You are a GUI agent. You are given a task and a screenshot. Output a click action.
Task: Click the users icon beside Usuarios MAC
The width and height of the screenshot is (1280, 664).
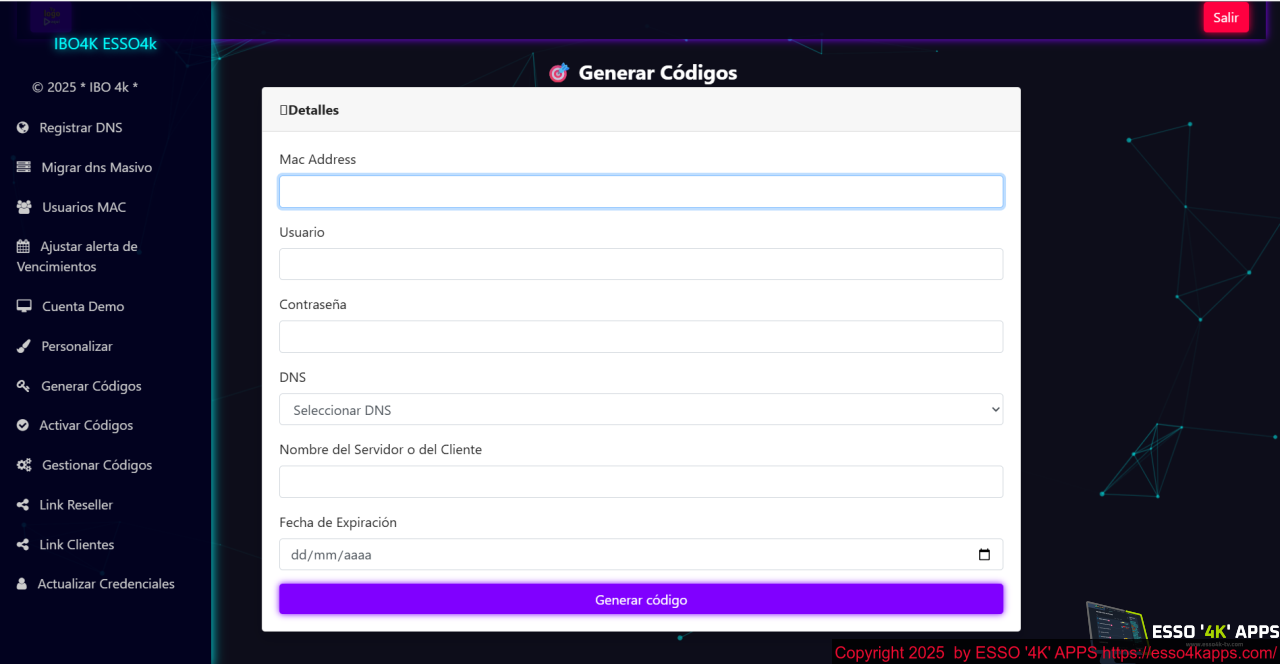(x=24, y=208)
